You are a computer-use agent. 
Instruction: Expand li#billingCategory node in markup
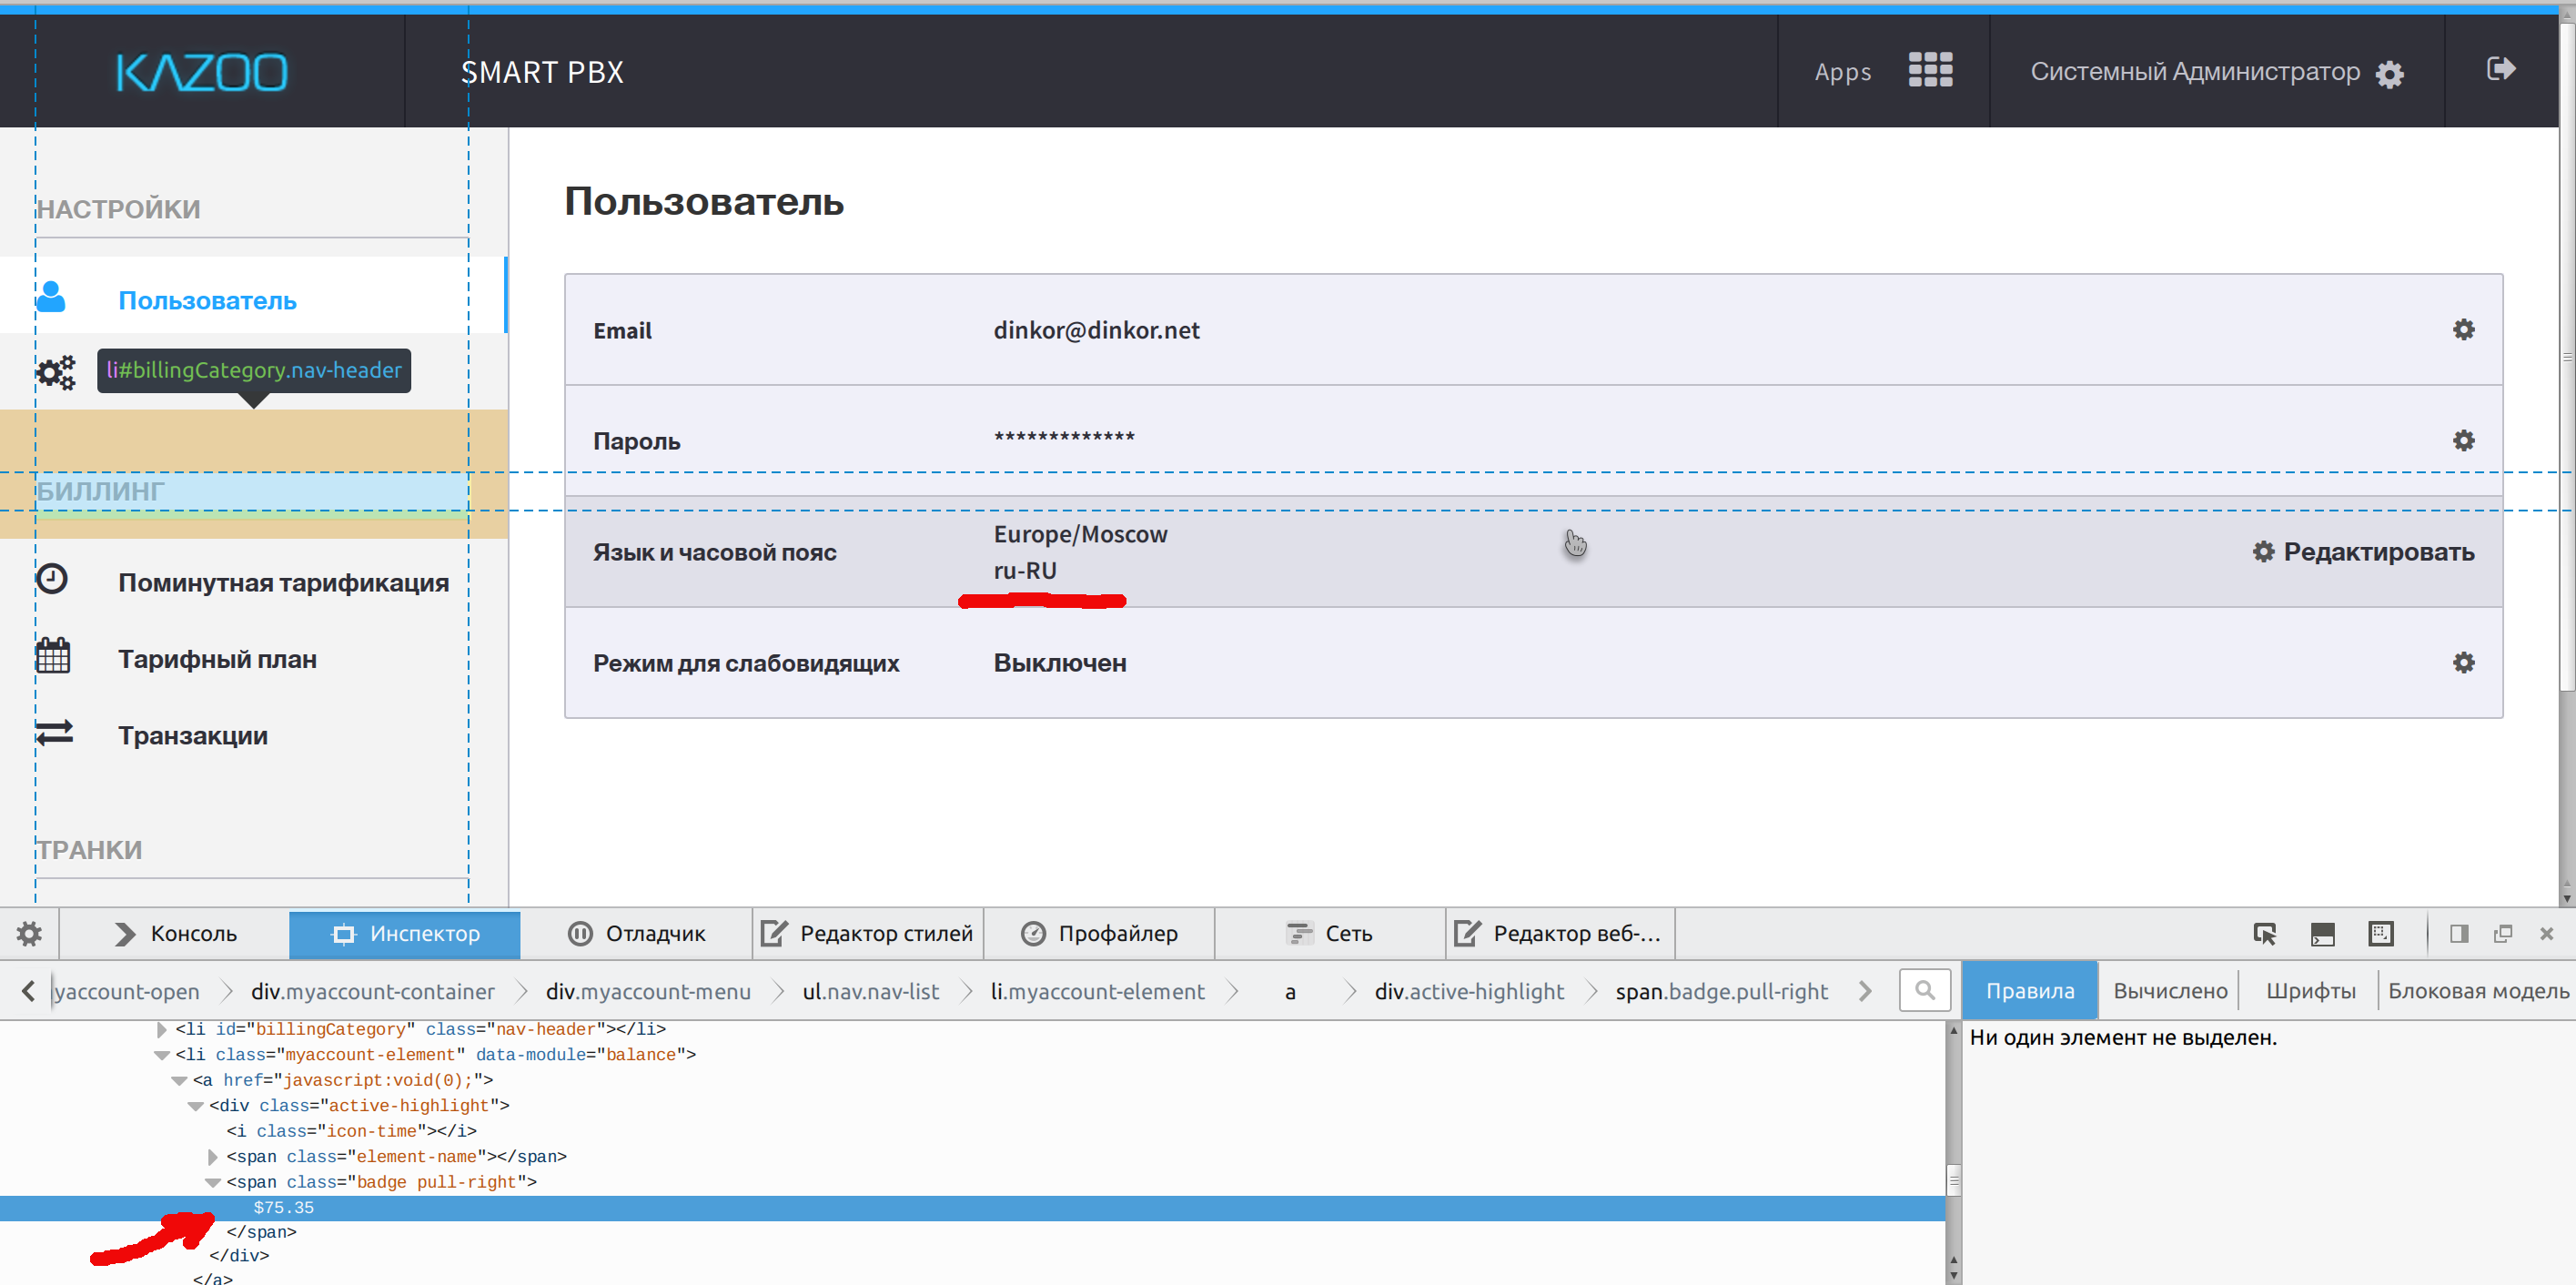pos(162,1029)
